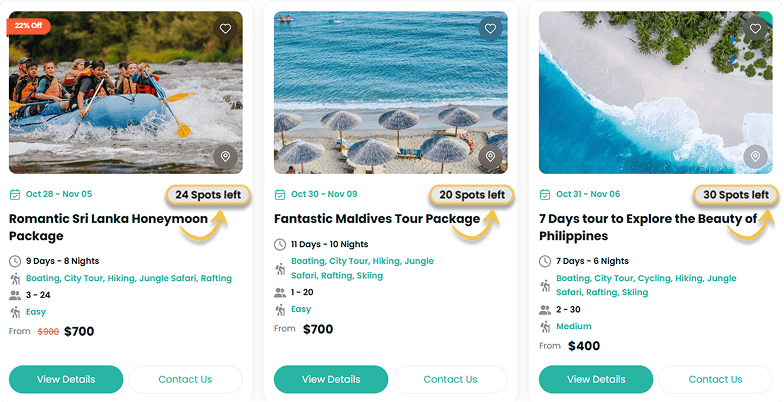The width and height of the screenshot is (784, 402).
Task: Toggle wishlist heart on Philippines tour card
Action: pos(755,29)
